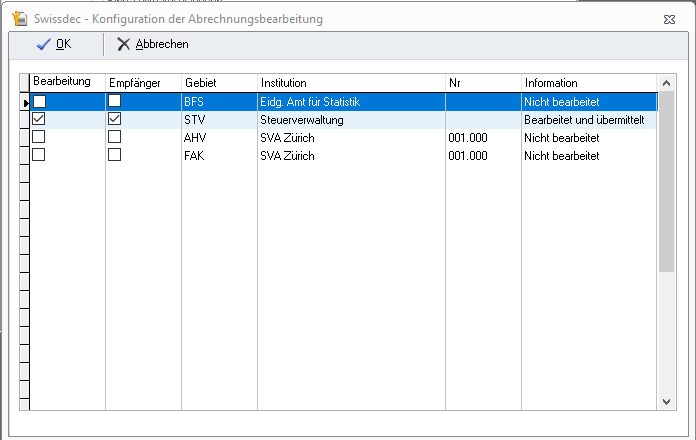Click the Swissdec title bar app icon
696x440 pixels.
18,19
